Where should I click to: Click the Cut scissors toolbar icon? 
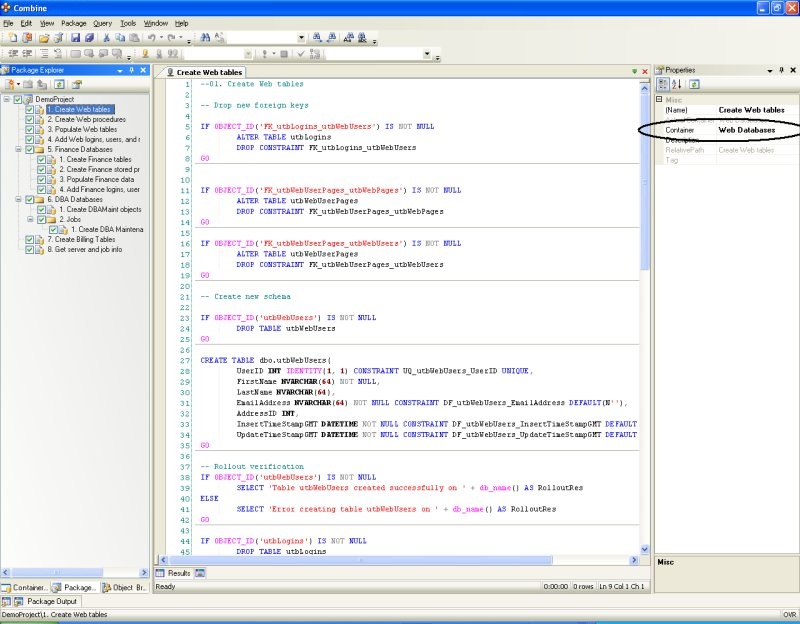[105, 37]
